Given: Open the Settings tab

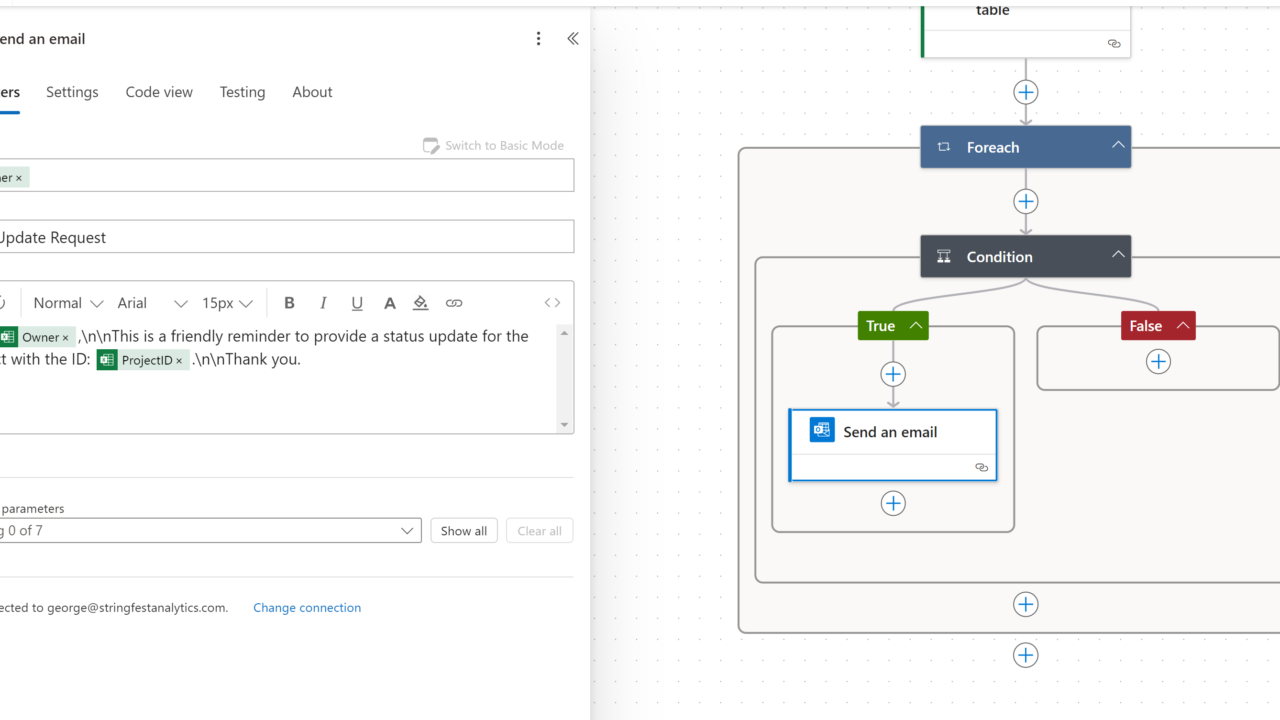Looking at the screenshot, I should pyautogui.click(x=72, y=92).
